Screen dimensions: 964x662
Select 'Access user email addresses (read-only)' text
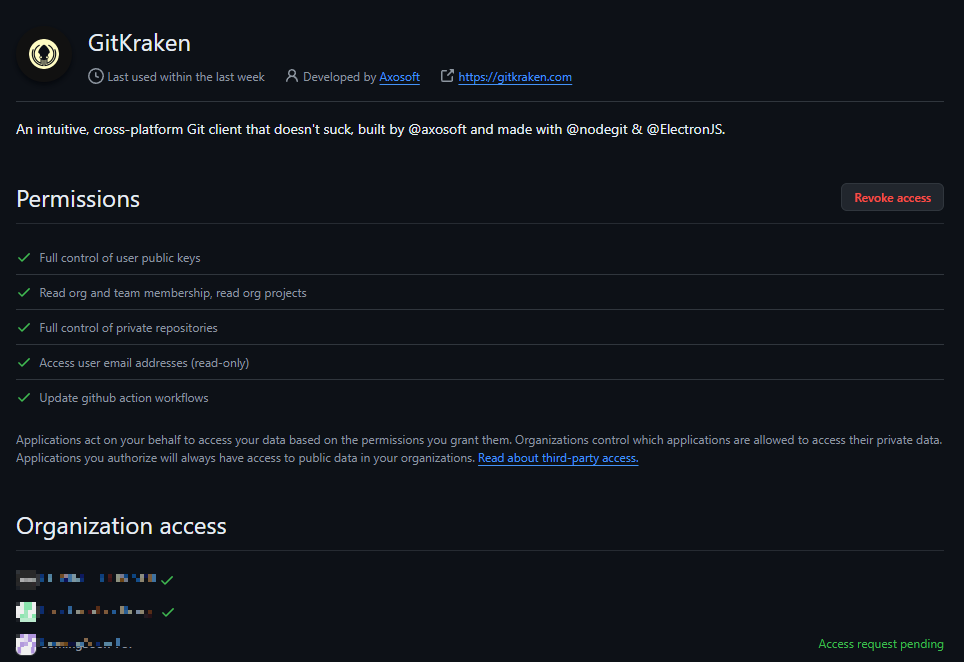pos(144,363)
